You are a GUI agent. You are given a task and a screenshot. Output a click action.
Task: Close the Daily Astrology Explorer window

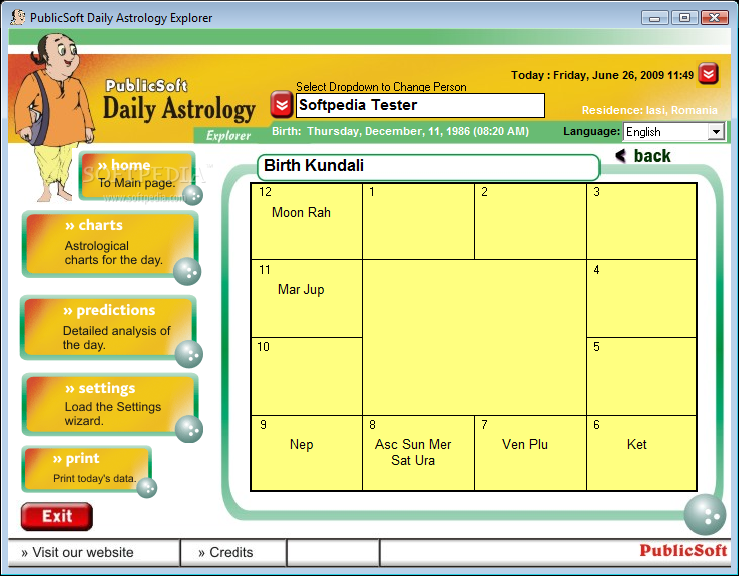[x=714, y=18]
